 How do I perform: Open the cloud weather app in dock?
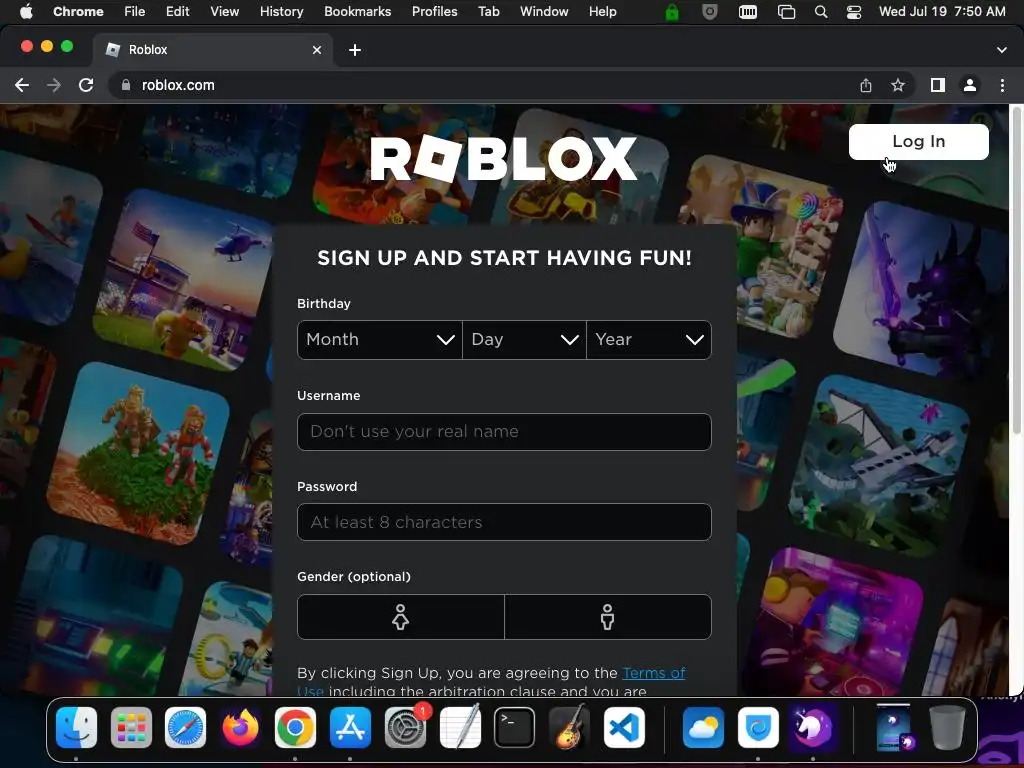click(x=703, y=728)
